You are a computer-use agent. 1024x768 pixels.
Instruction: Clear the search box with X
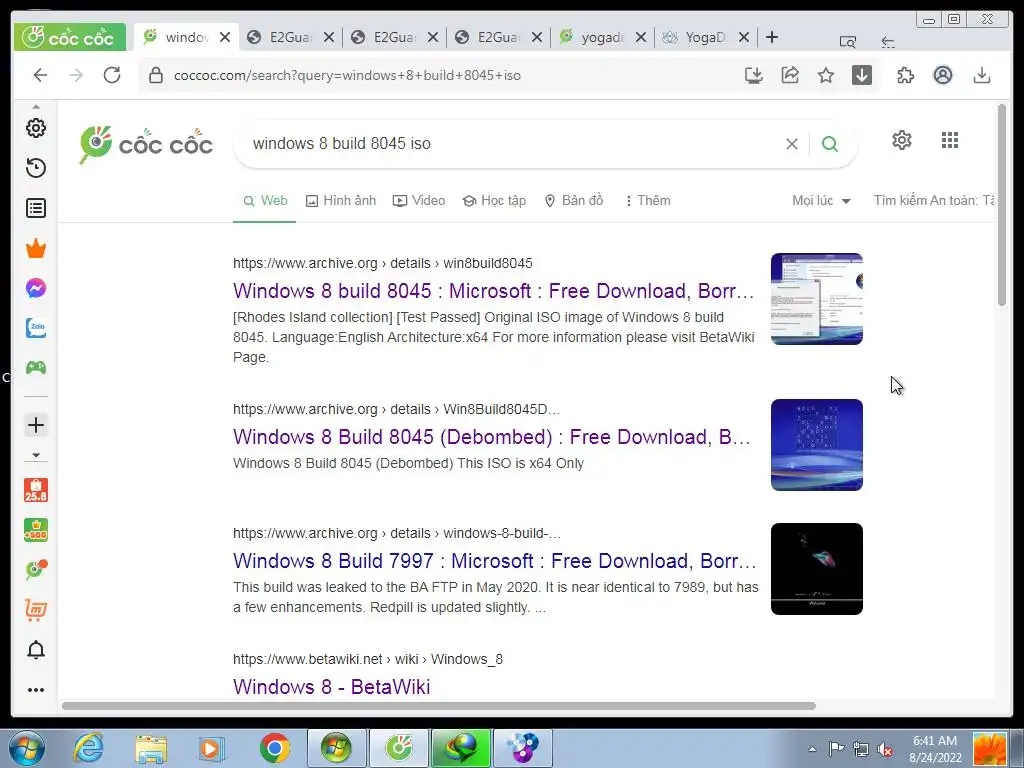pos(792,144)
